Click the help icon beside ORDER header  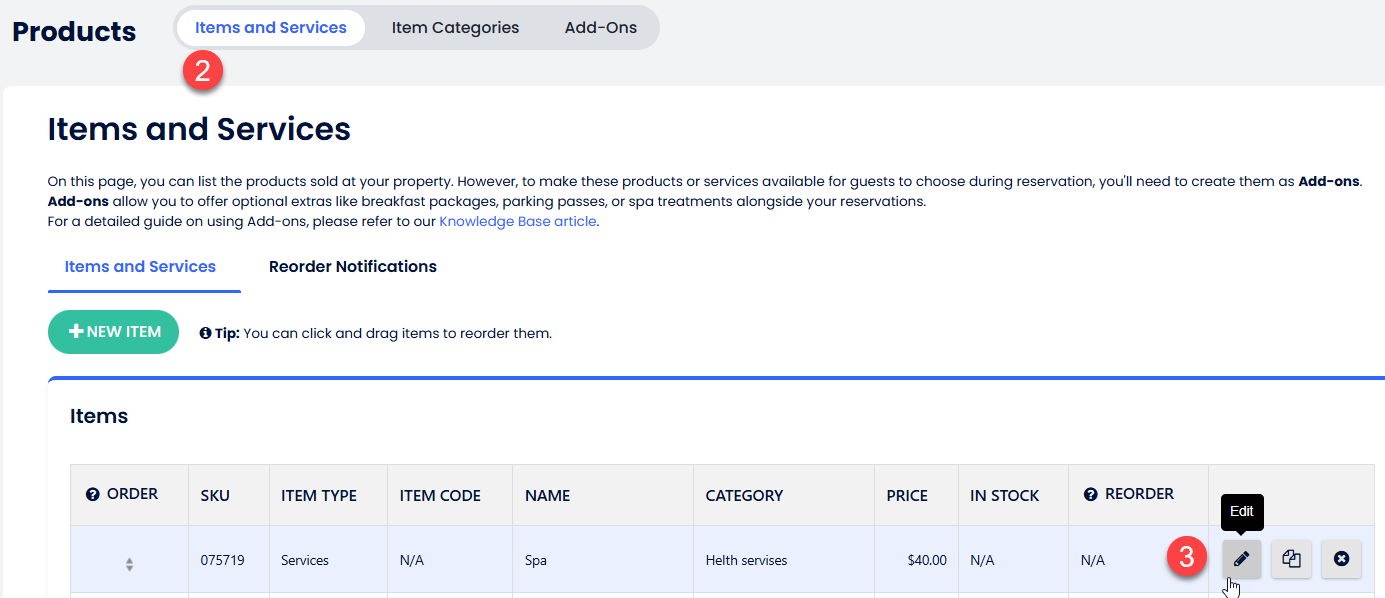pos(93,494)
